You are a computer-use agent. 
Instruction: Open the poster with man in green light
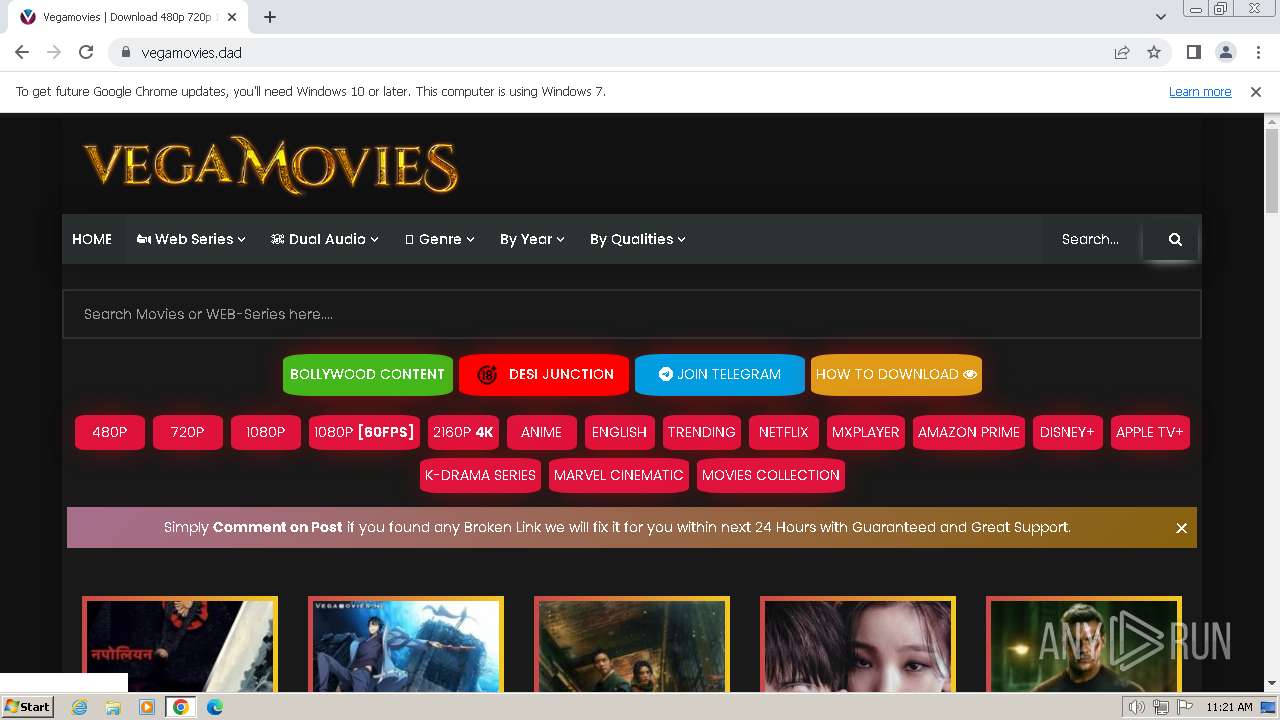(1084, 645)
